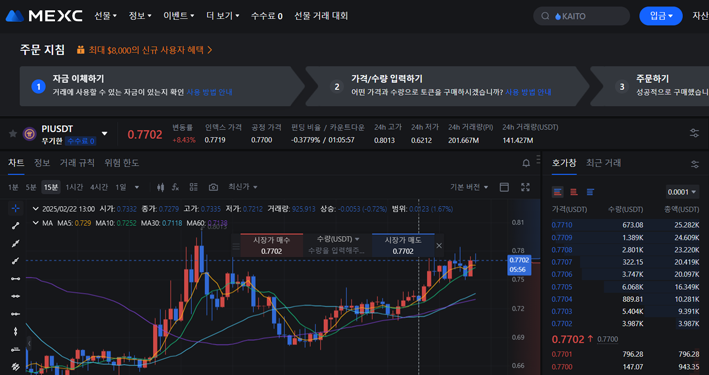The width and height of the screenshot is (709, 375).
Task: Switch chart interval to 15분
Action: click(x=51, y=187)
